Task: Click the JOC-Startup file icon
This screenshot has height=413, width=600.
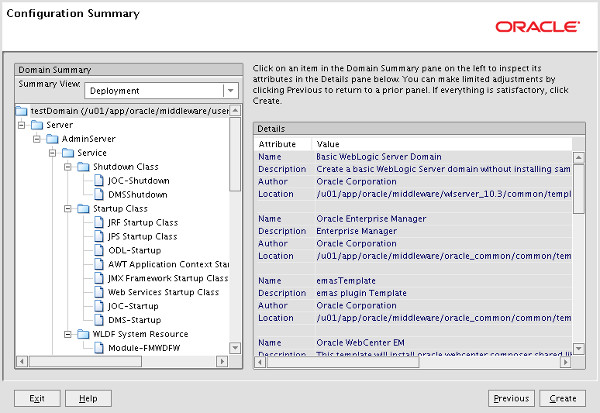Action: point(99,306)
